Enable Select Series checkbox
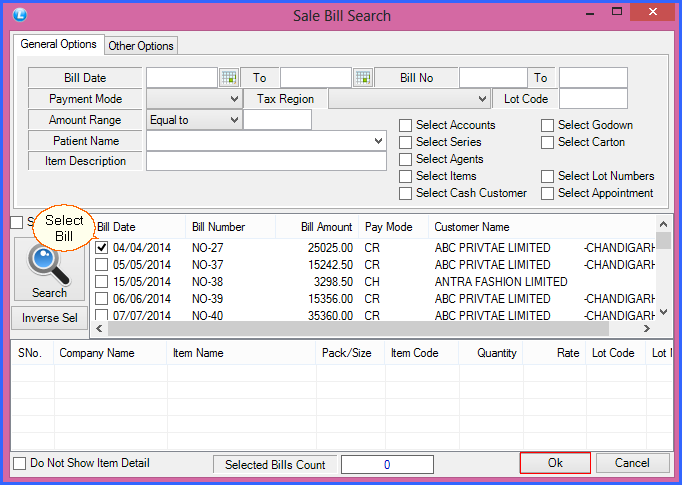 (x=405, y=142)
